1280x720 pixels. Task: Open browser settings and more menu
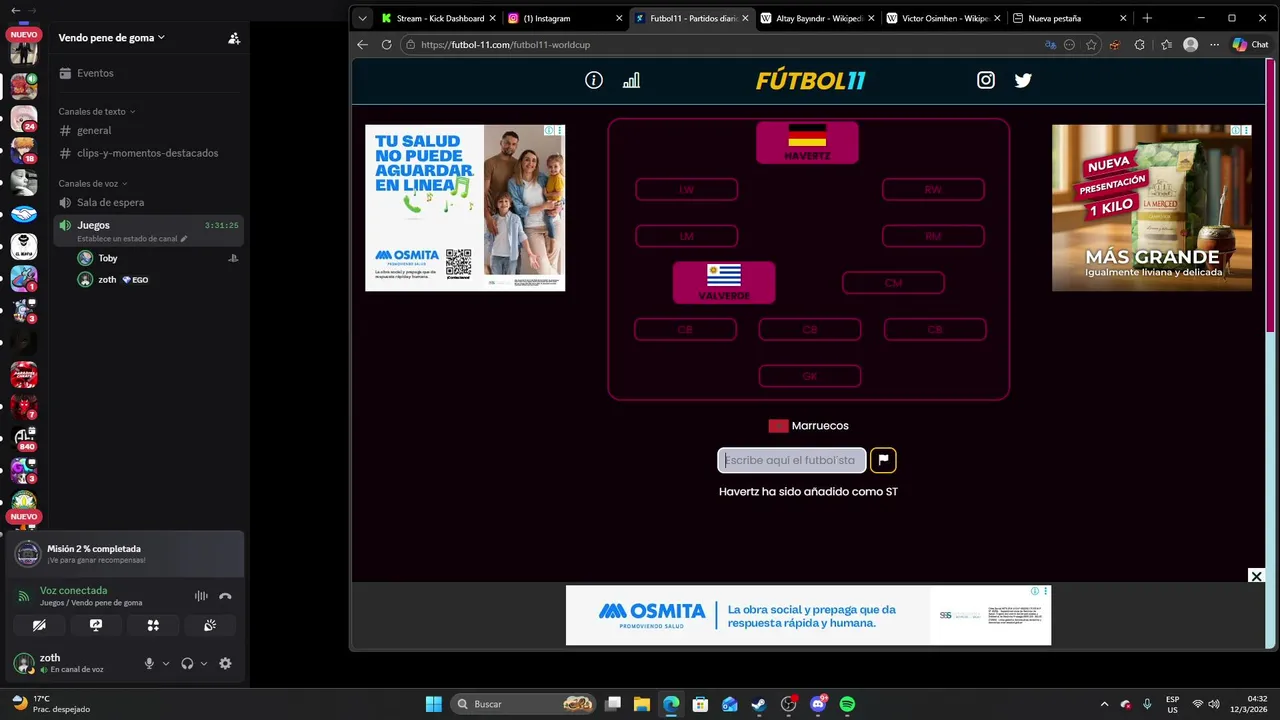point(1214,45)
